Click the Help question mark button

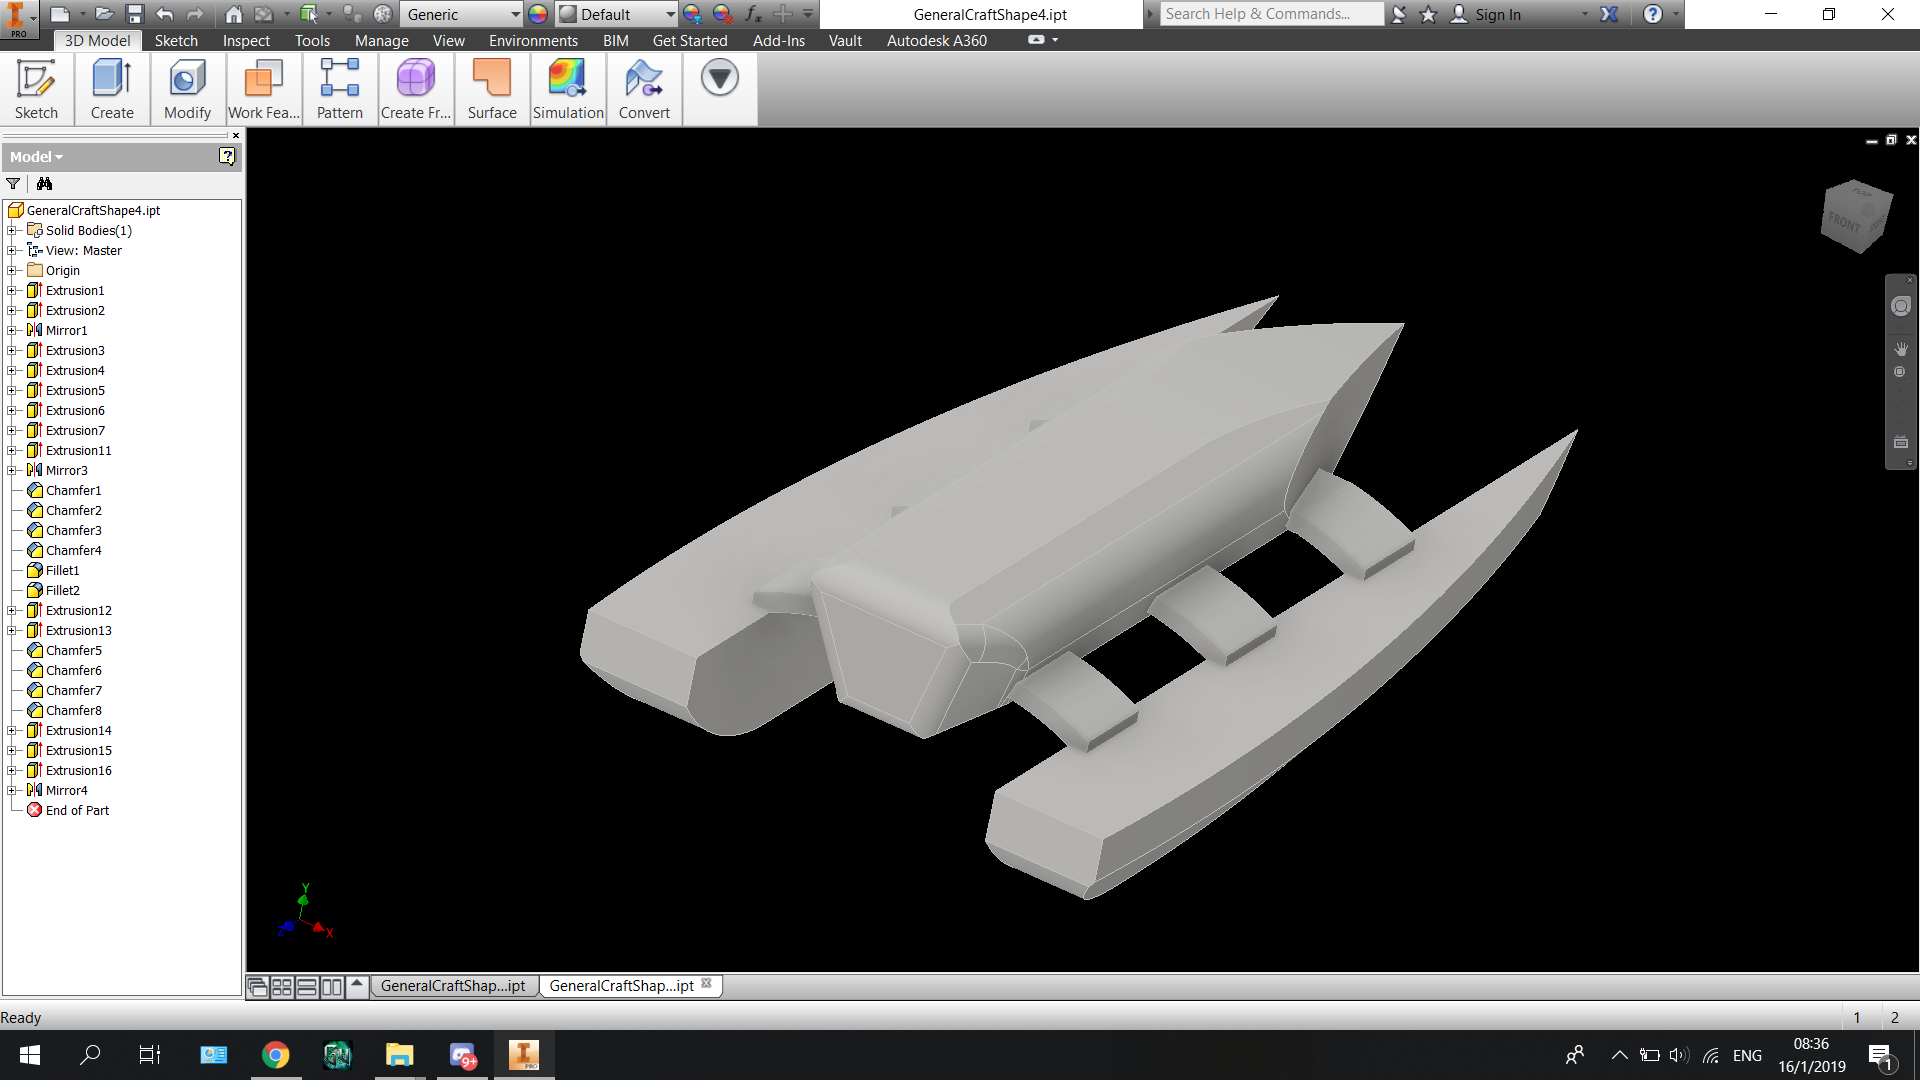pyautogui.click(x=1652, y=14)
